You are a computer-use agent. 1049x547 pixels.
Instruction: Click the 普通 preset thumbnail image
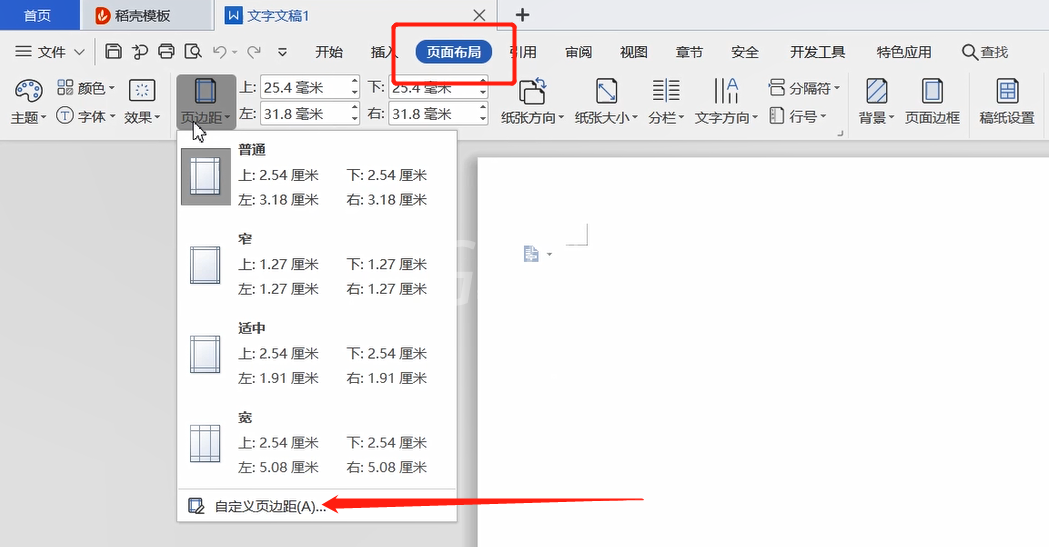(205, 177)
